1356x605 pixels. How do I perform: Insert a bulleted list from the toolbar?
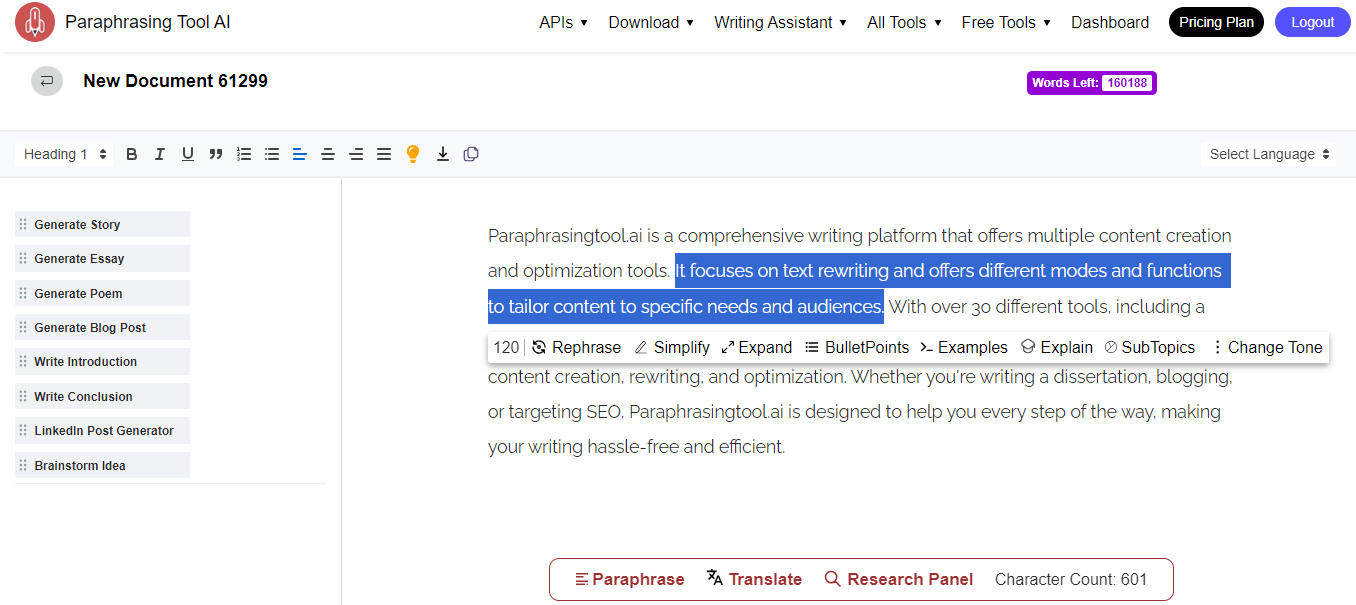point(271,154)
